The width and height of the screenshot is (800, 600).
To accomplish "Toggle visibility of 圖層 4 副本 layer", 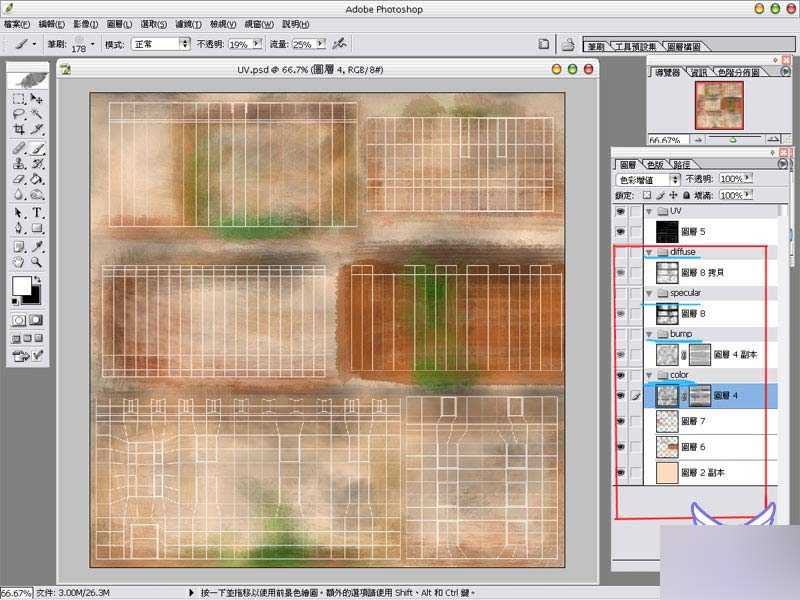I will (620, 355).
